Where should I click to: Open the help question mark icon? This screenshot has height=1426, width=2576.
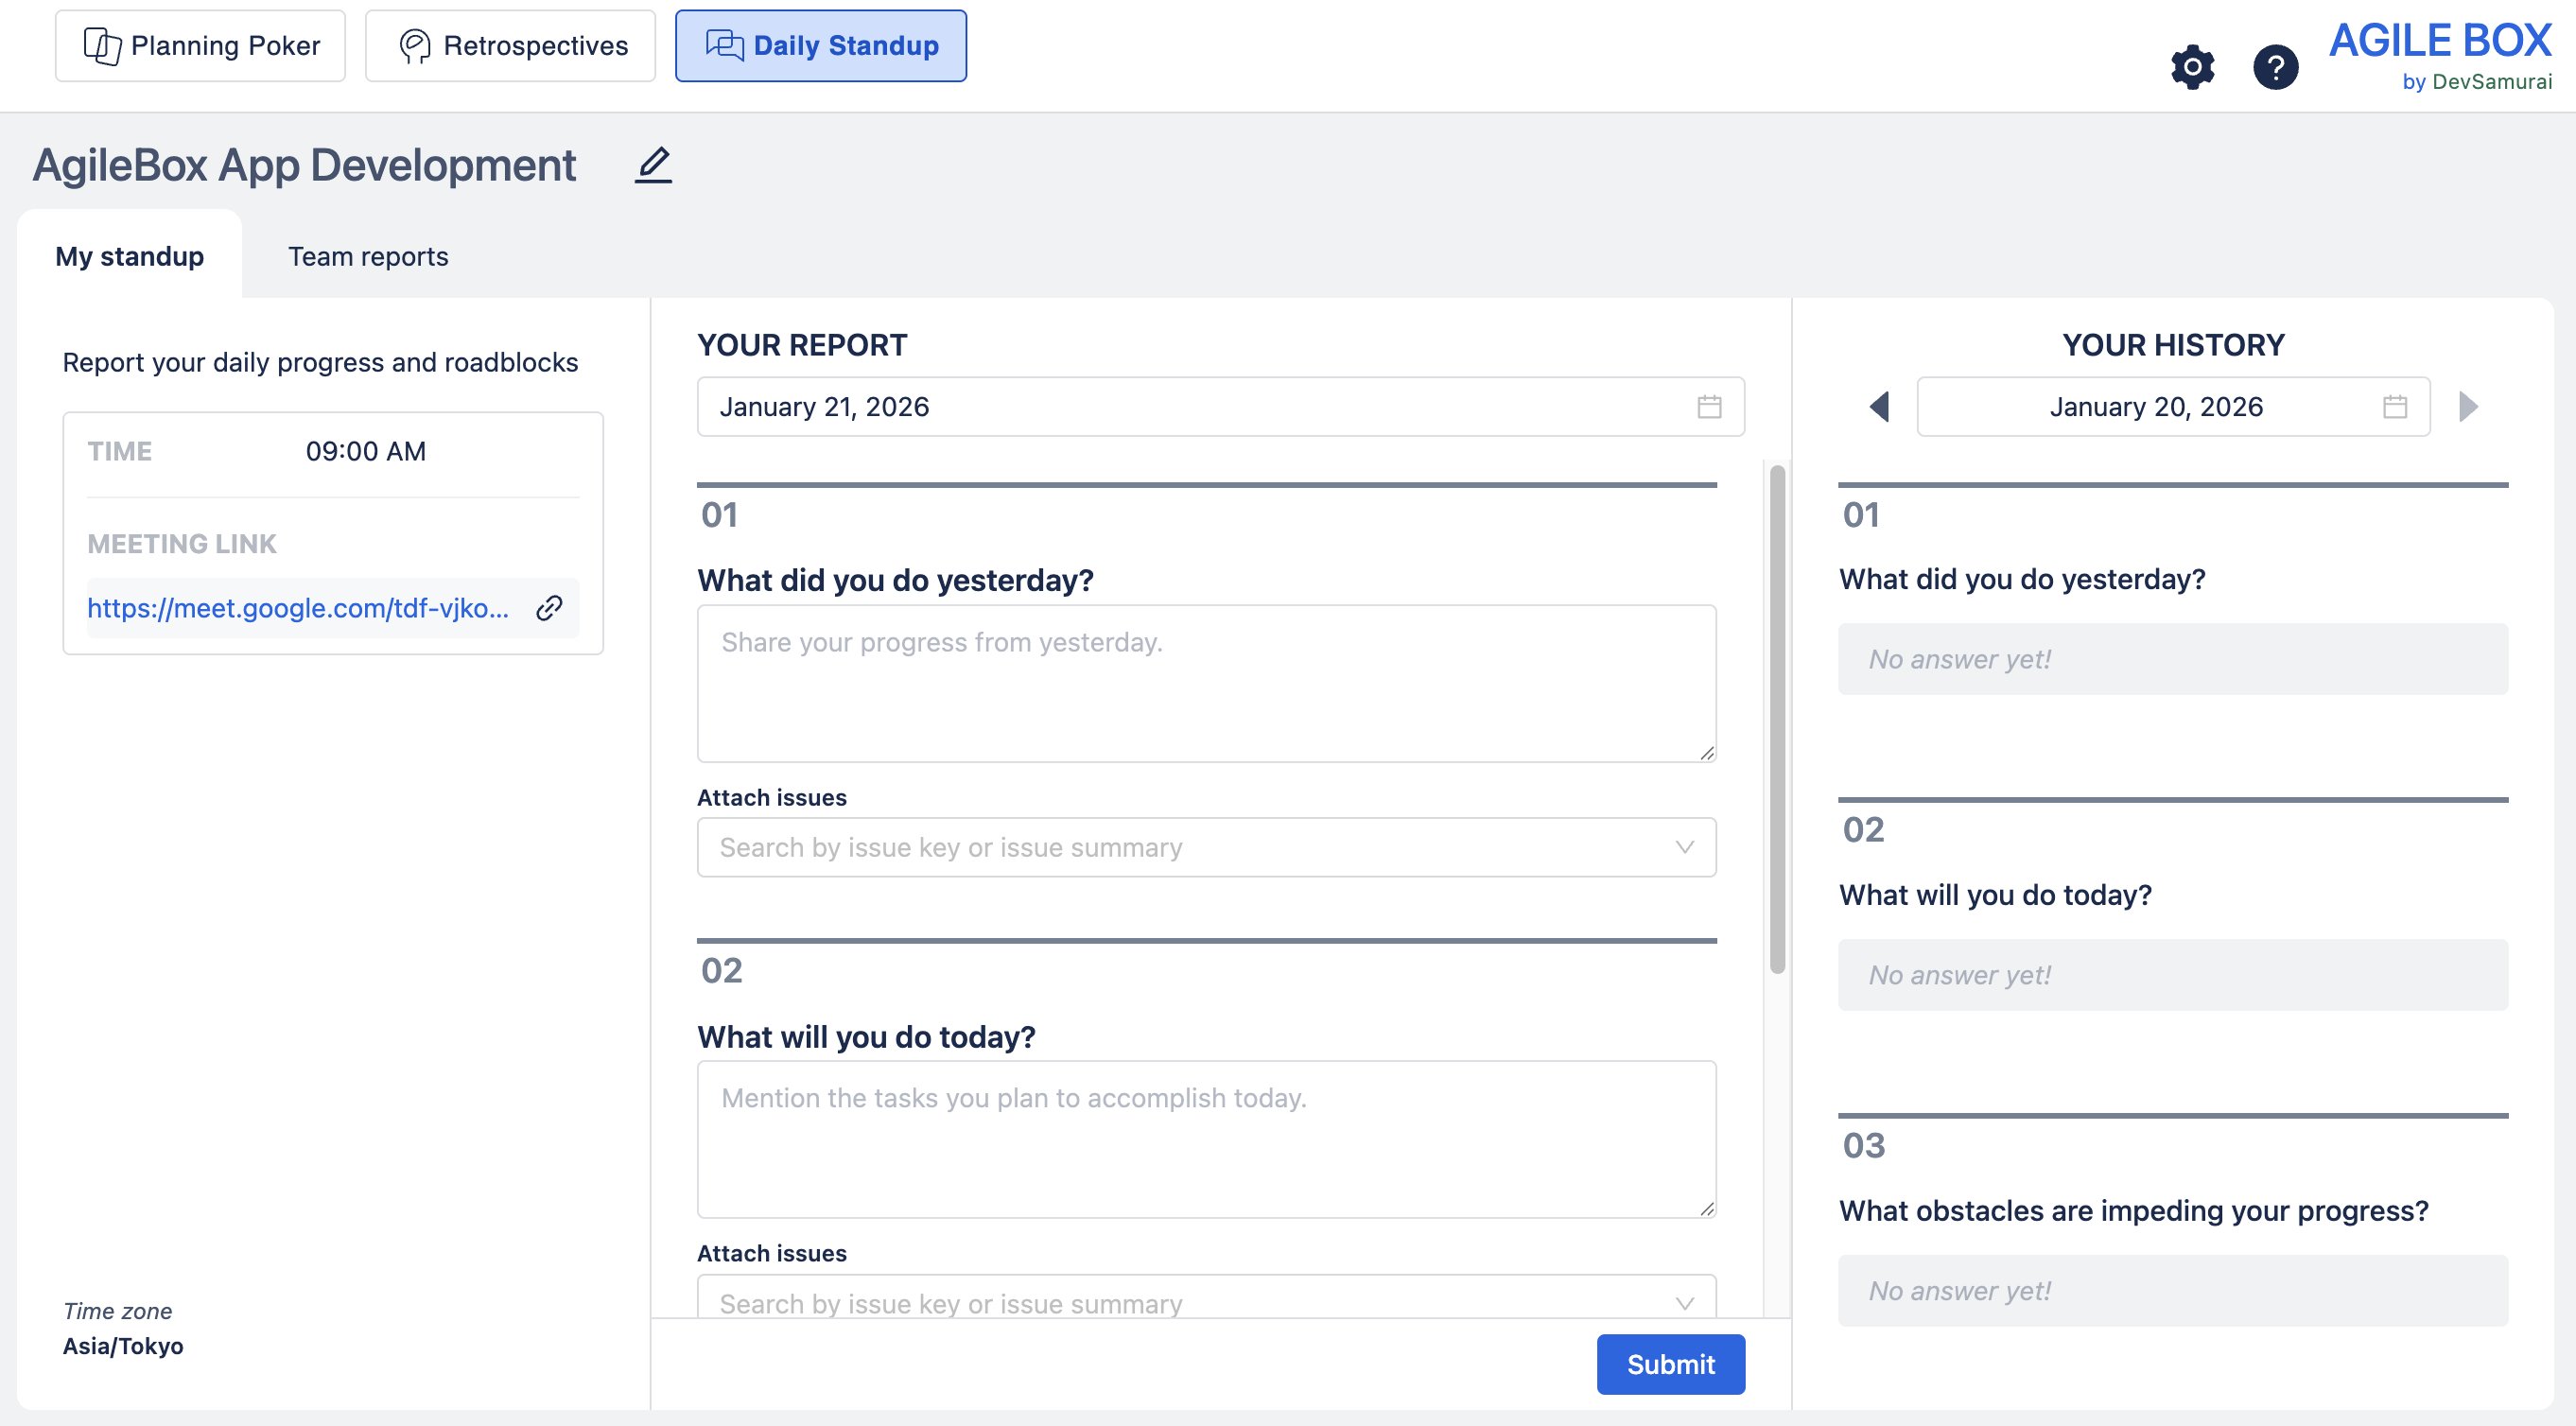2275,67
